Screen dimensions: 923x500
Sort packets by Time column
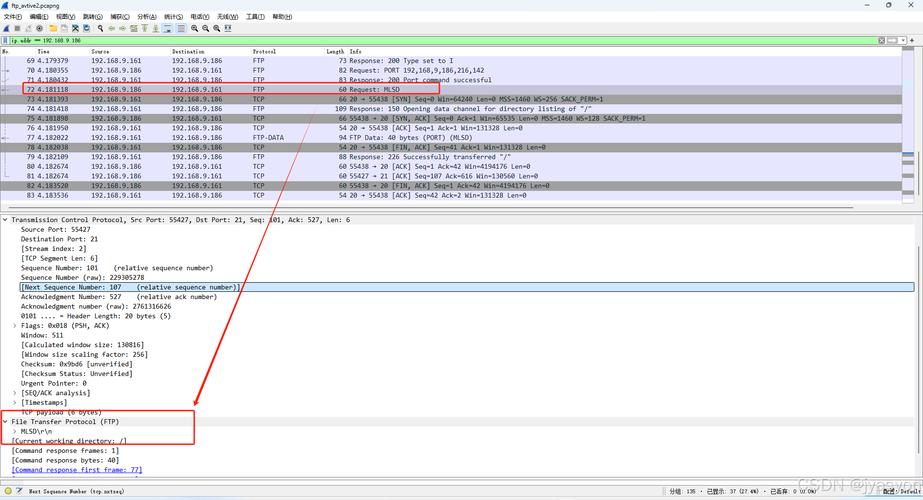click(44, 51)
